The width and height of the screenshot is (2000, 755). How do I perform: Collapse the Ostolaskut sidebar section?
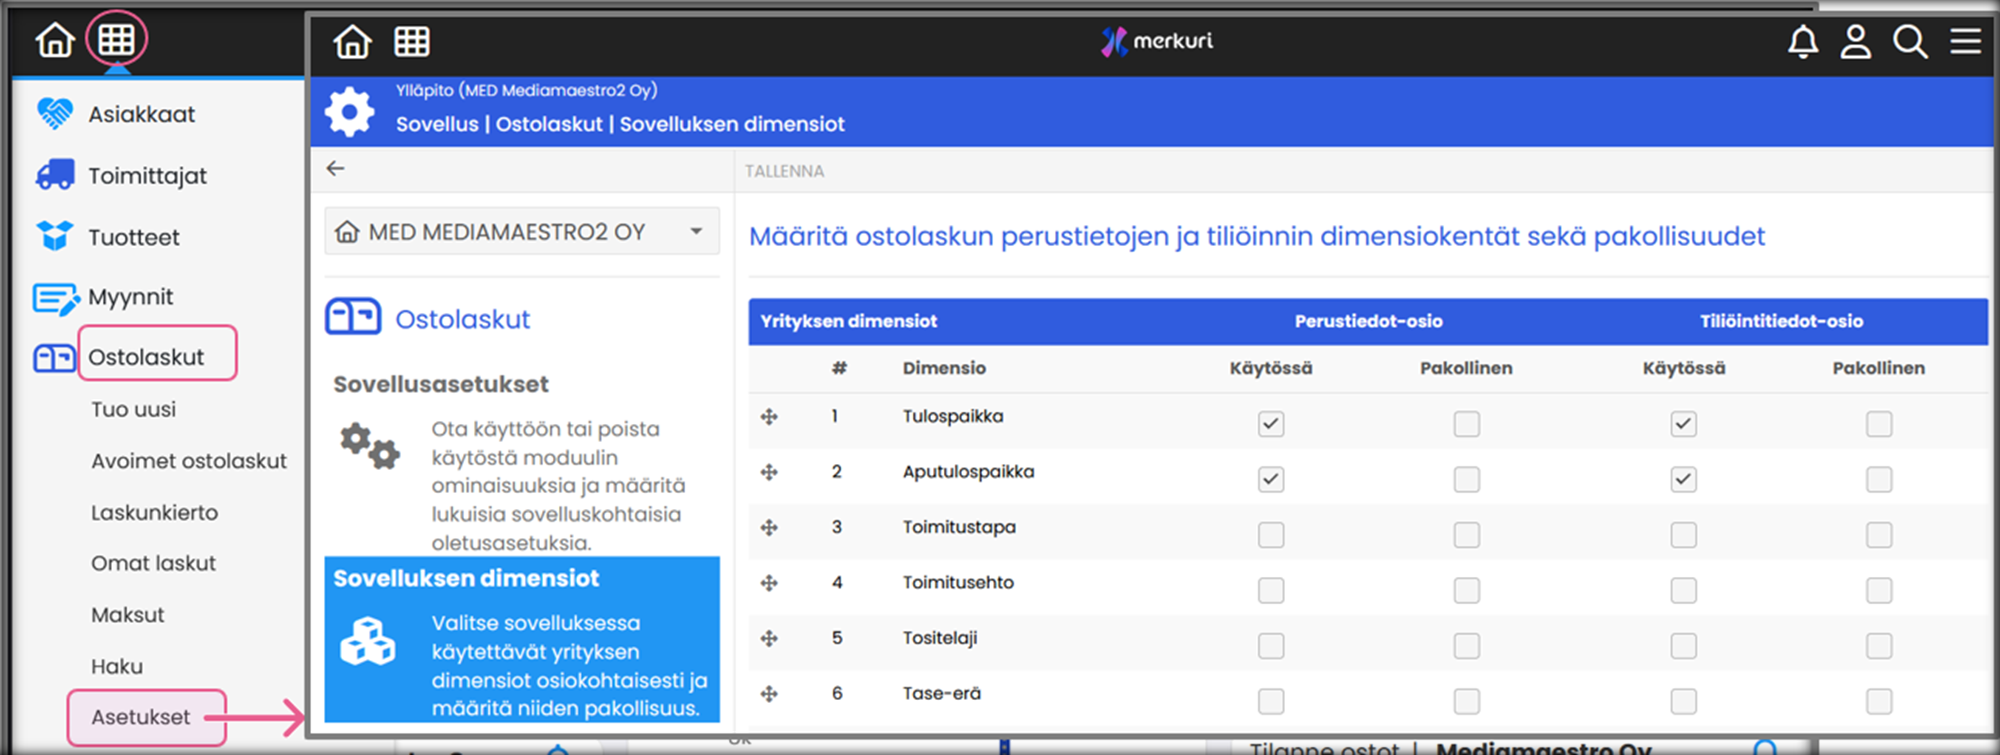(x=146, y=357)
